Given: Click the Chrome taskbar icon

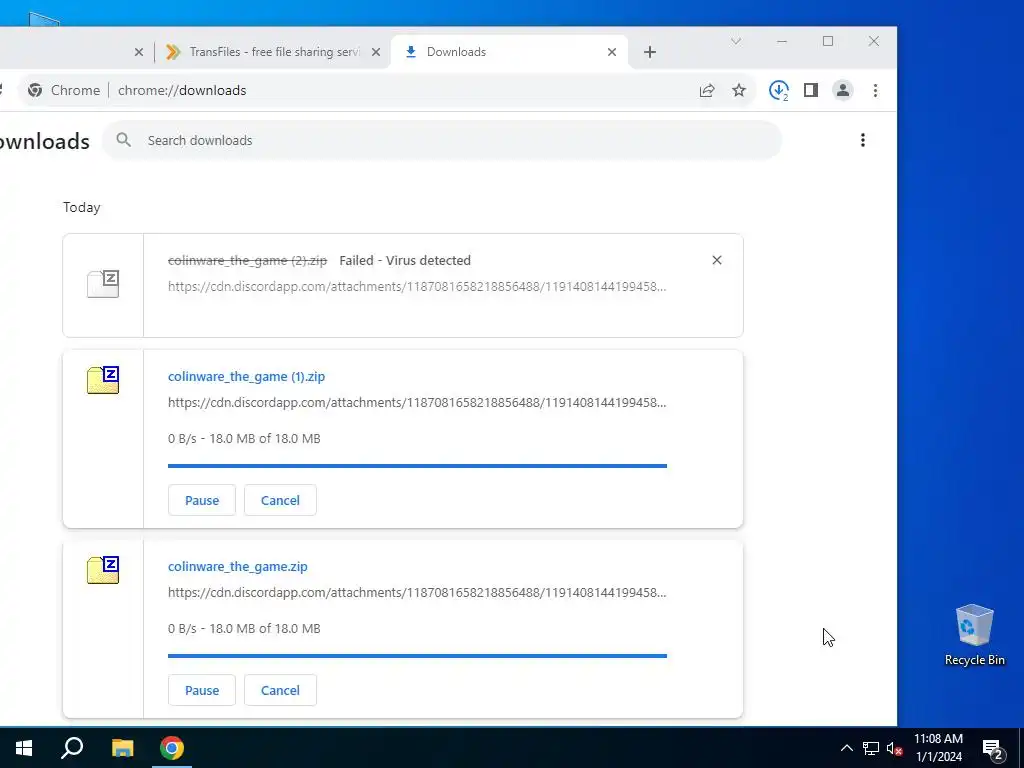Looking at the screenshot, I should (172, 748).
